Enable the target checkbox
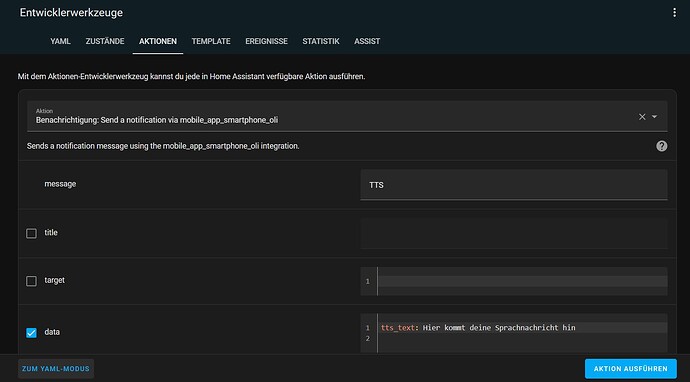This screenshot has height=382, width=690. click(31, 281)
